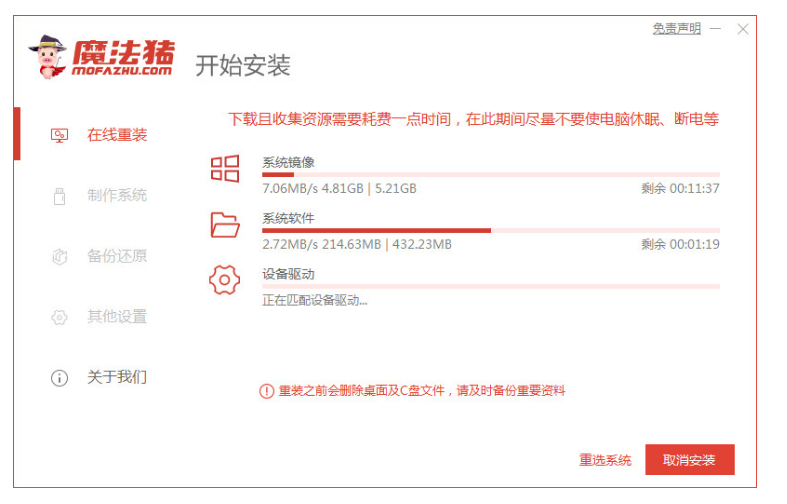Click the online reinstall monitor icon

coord(59,135)
